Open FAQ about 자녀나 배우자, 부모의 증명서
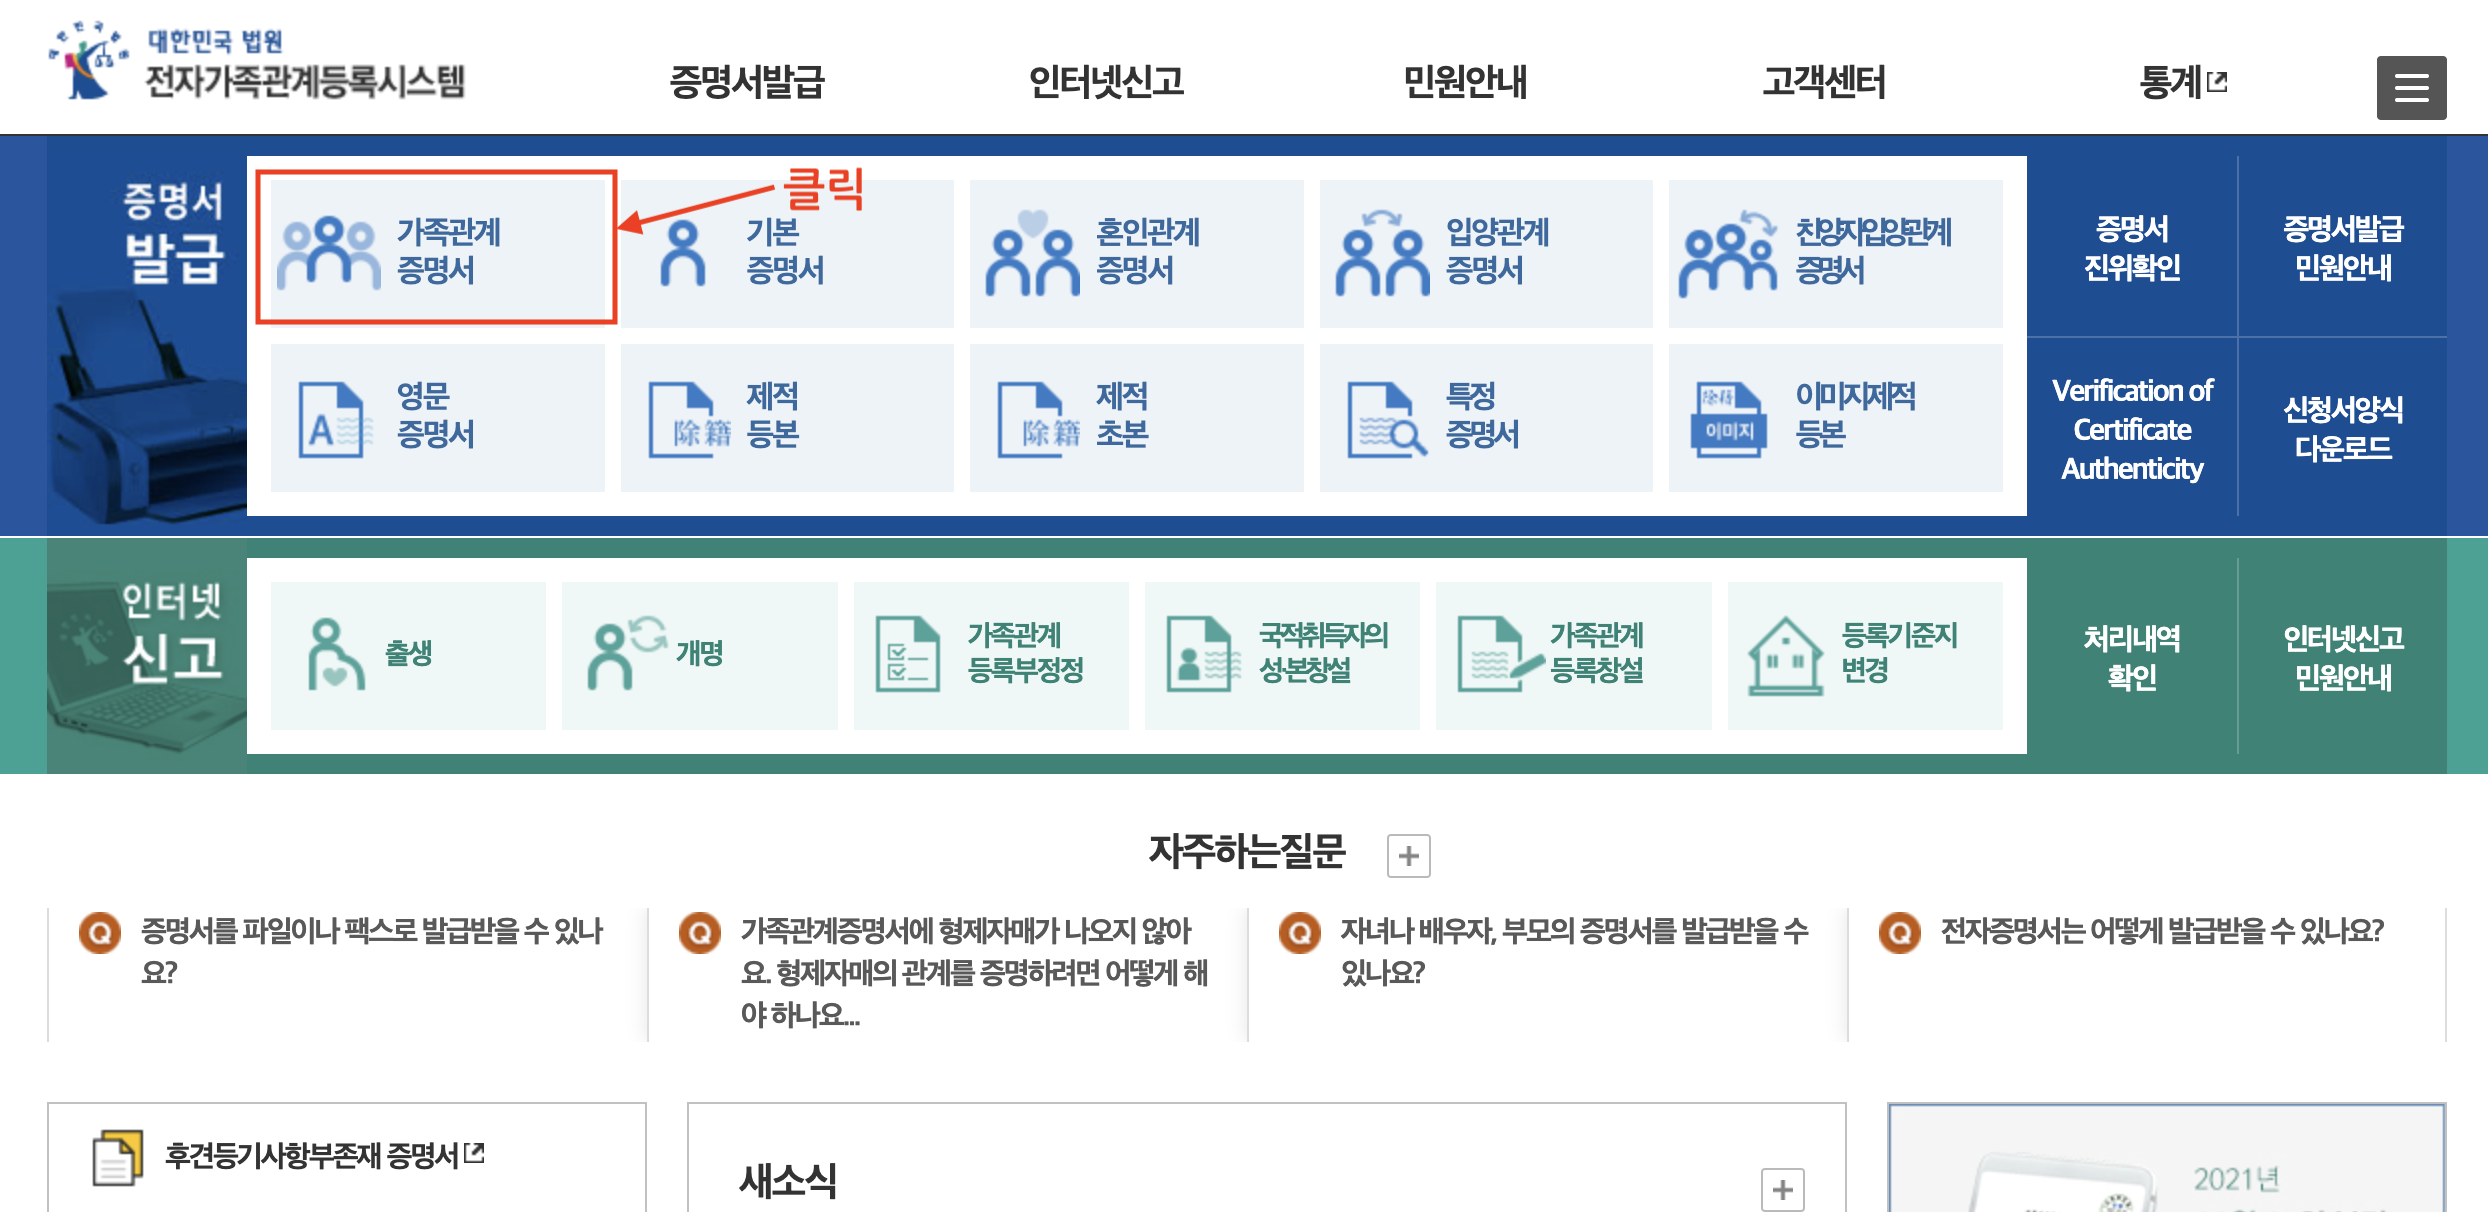The height and width of the screenshot is (1212, 2488). click(1575, 951)
